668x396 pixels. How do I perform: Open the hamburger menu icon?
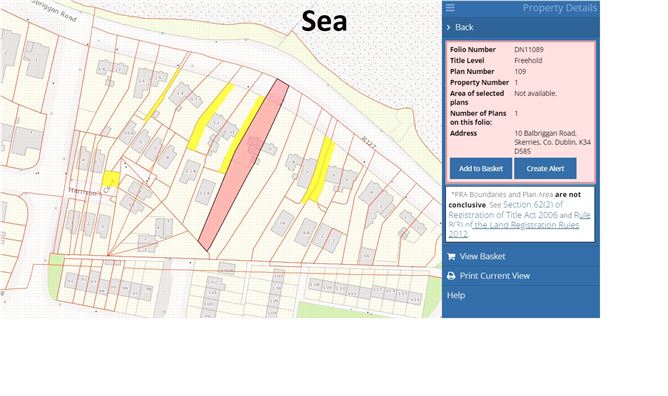tap(450, 8)
